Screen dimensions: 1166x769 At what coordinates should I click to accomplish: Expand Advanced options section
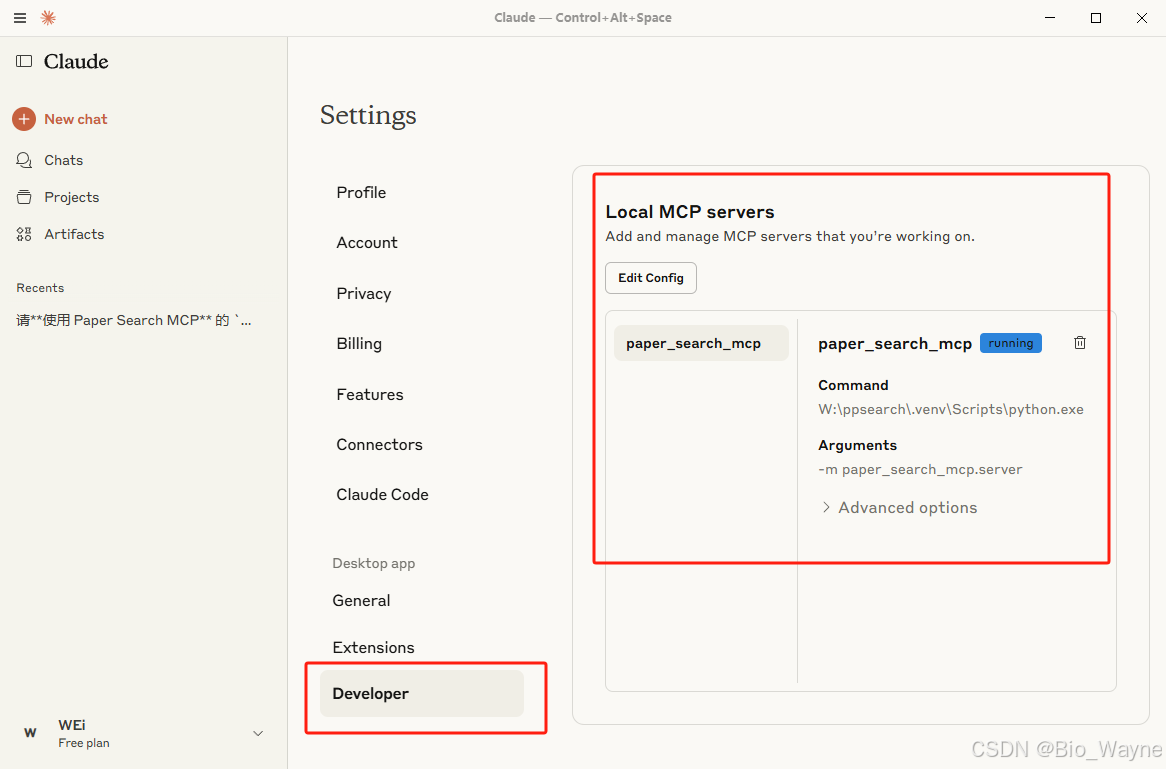coord(899,507)
